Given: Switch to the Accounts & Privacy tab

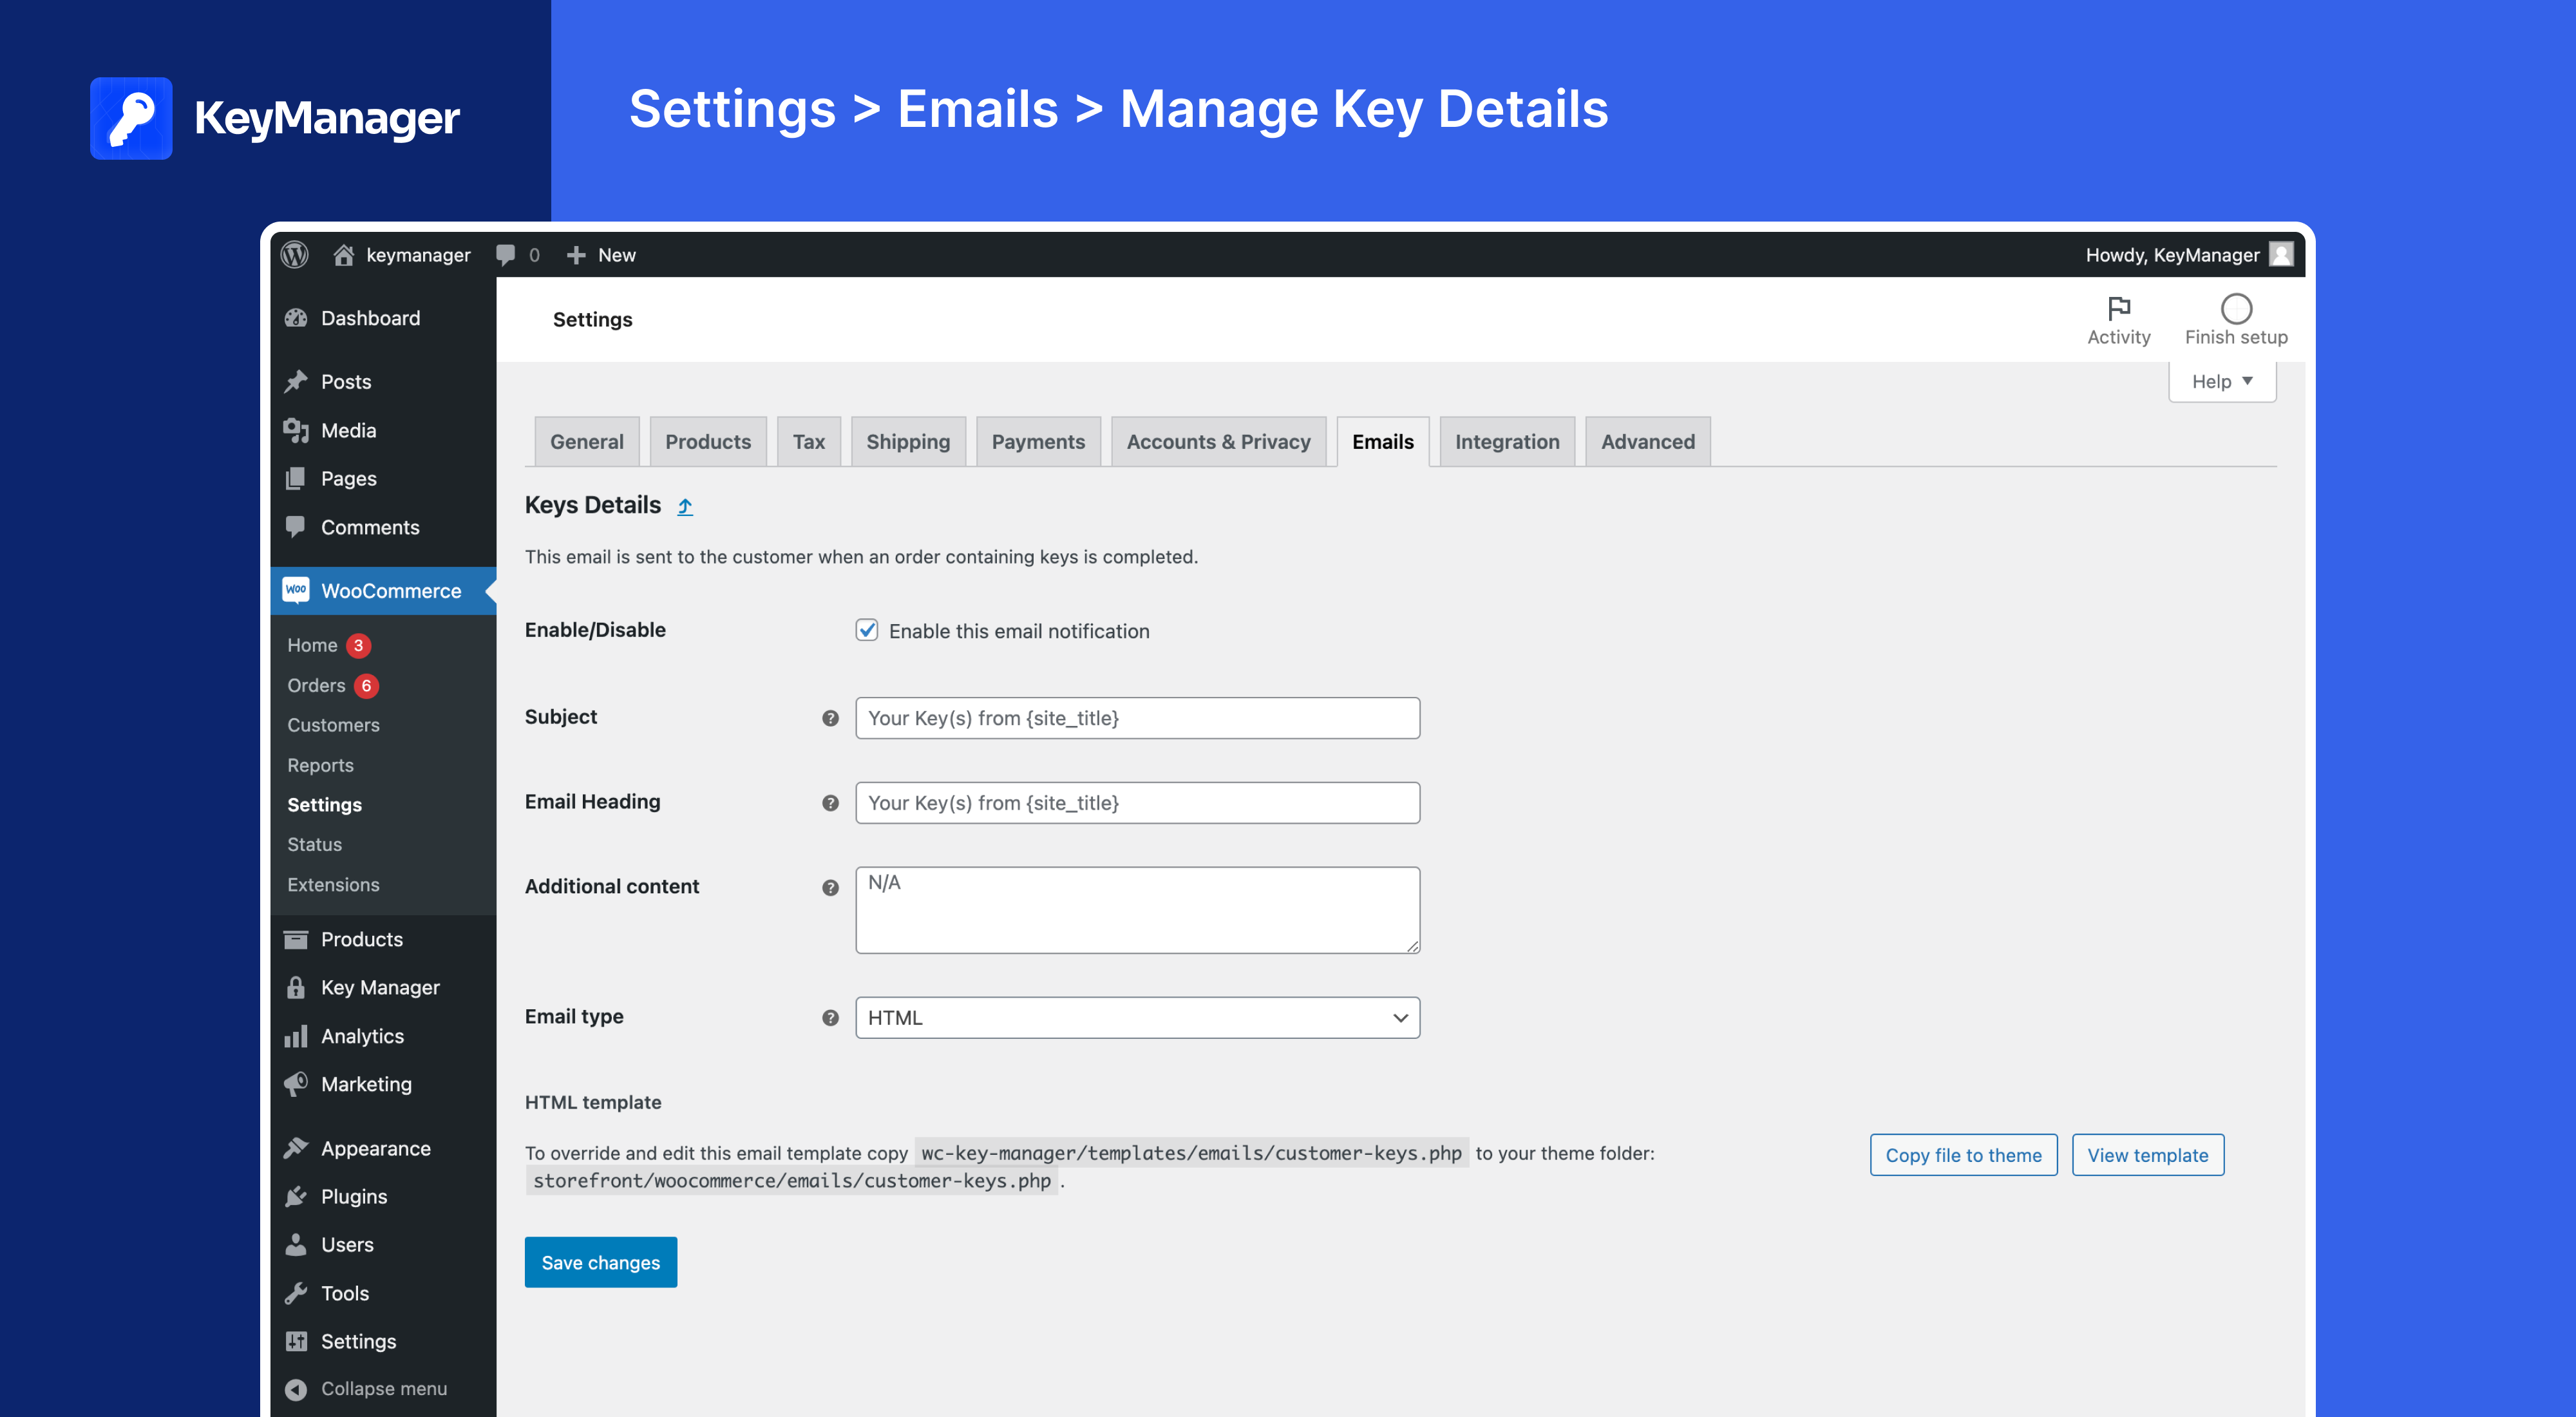Looking at the screenshot, I should point(1218,441).
